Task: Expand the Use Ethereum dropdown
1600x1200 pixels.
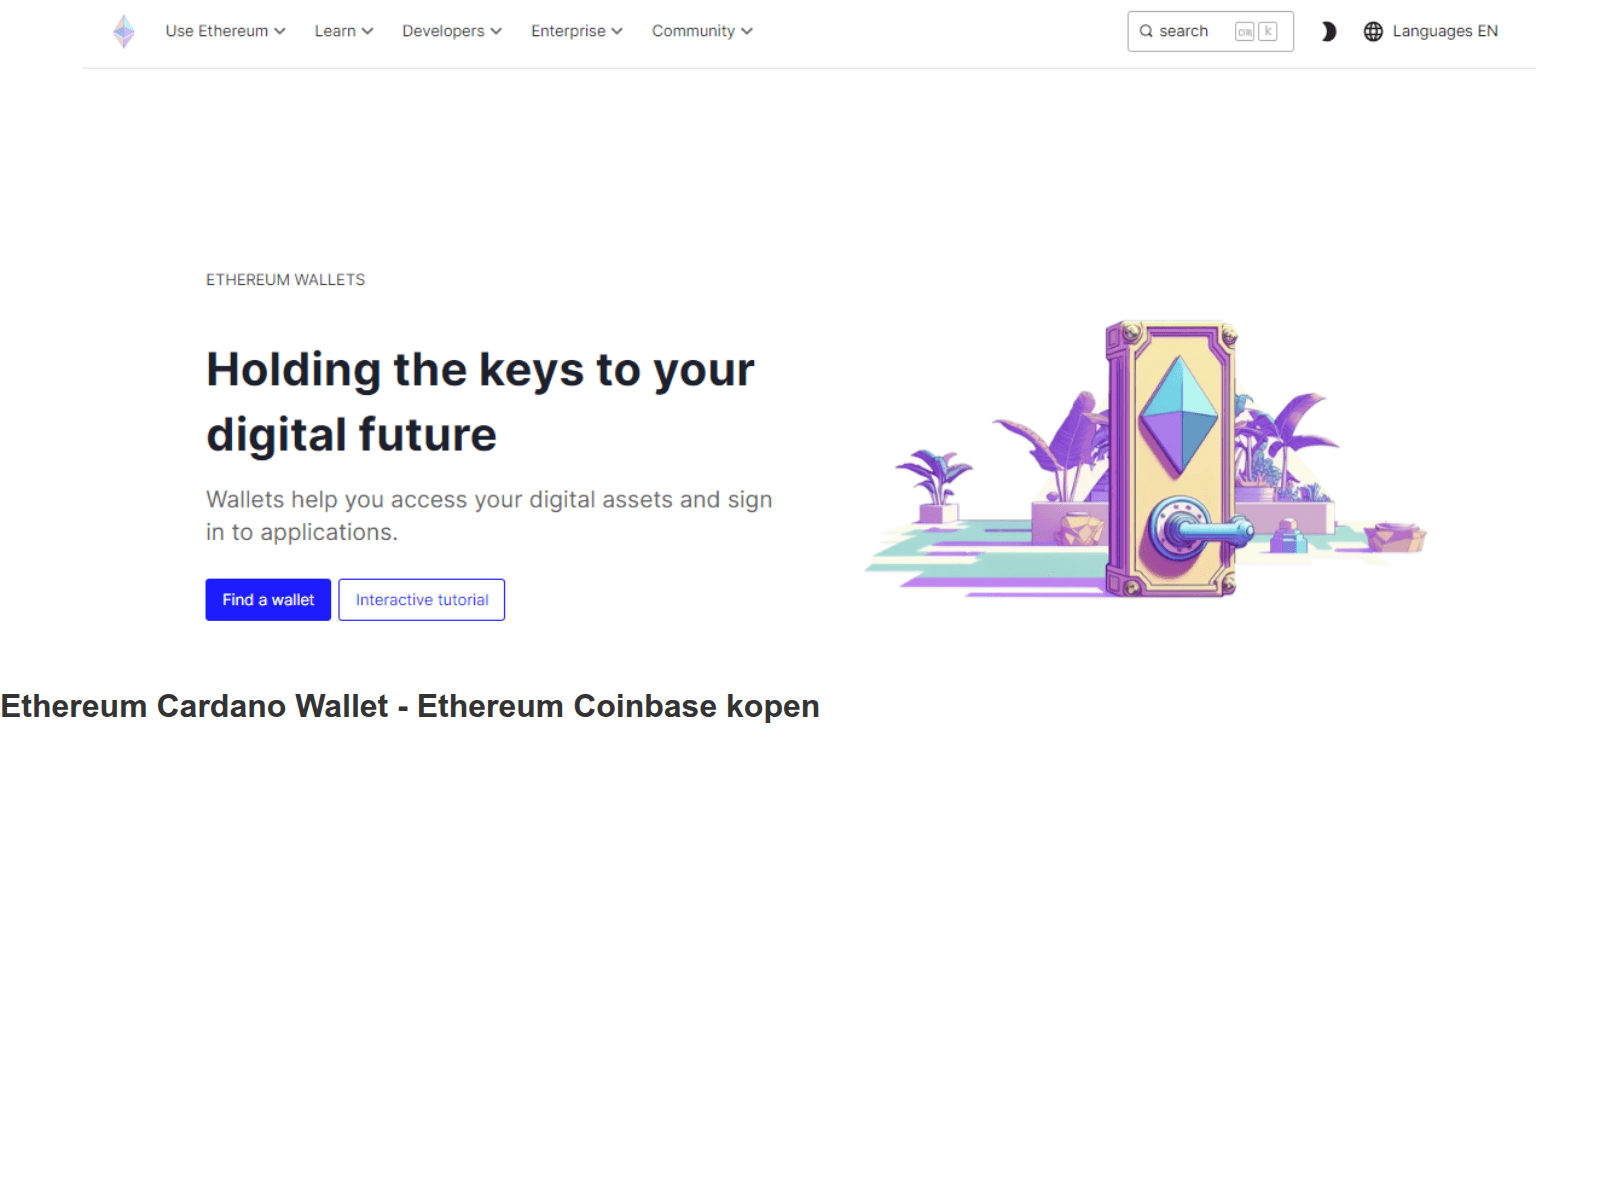Action: tap(225, 31)
